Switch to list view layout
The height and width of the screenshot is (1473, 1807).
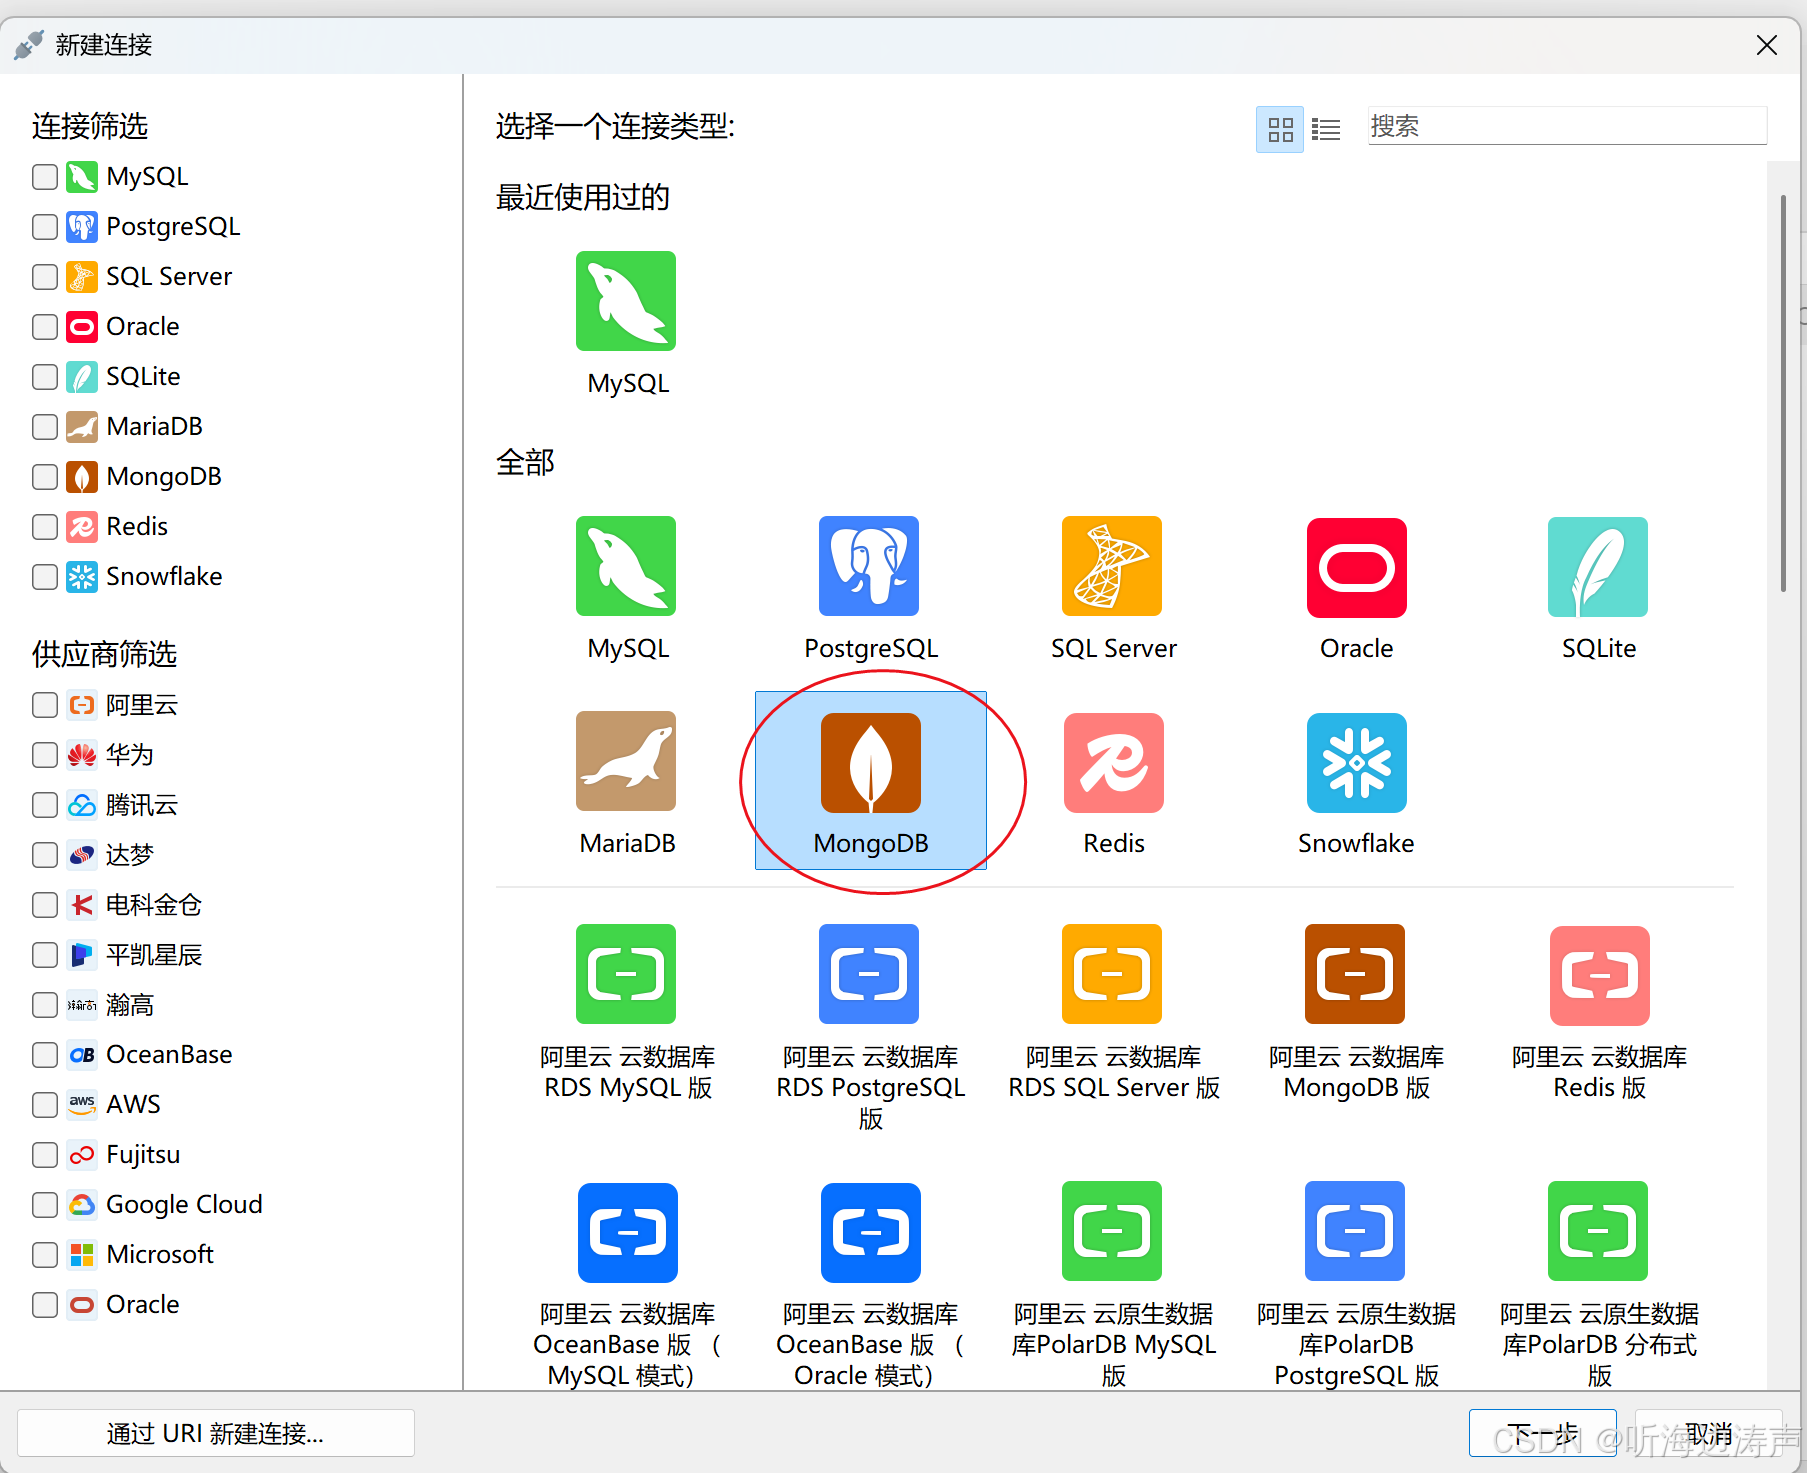1325,128
